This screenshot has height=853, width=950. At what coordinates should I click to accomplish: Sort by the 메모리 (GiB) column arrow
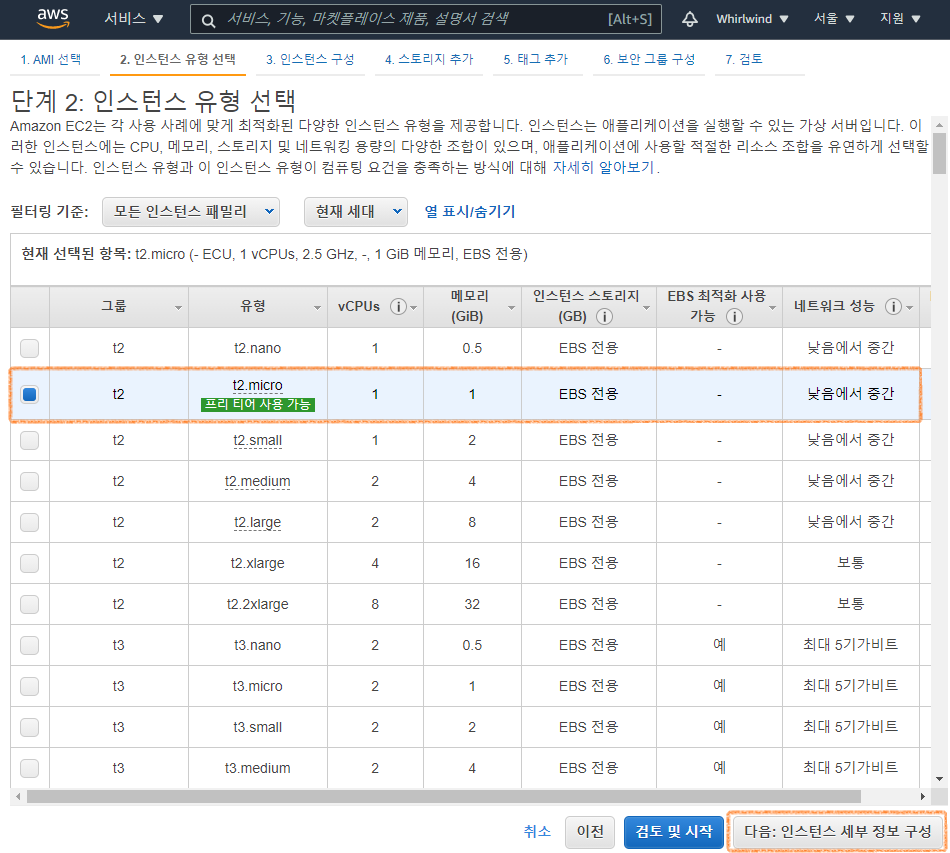(511, 308)
